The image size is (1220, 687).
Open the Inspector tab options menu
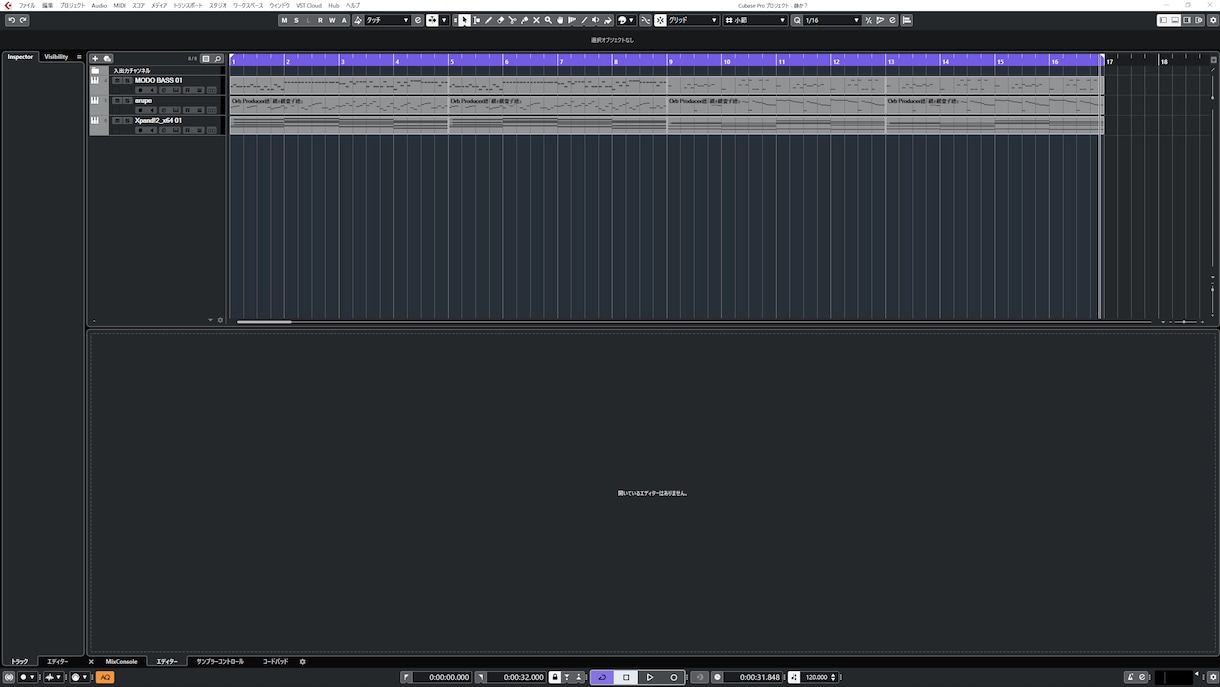[x=79, y=57]
